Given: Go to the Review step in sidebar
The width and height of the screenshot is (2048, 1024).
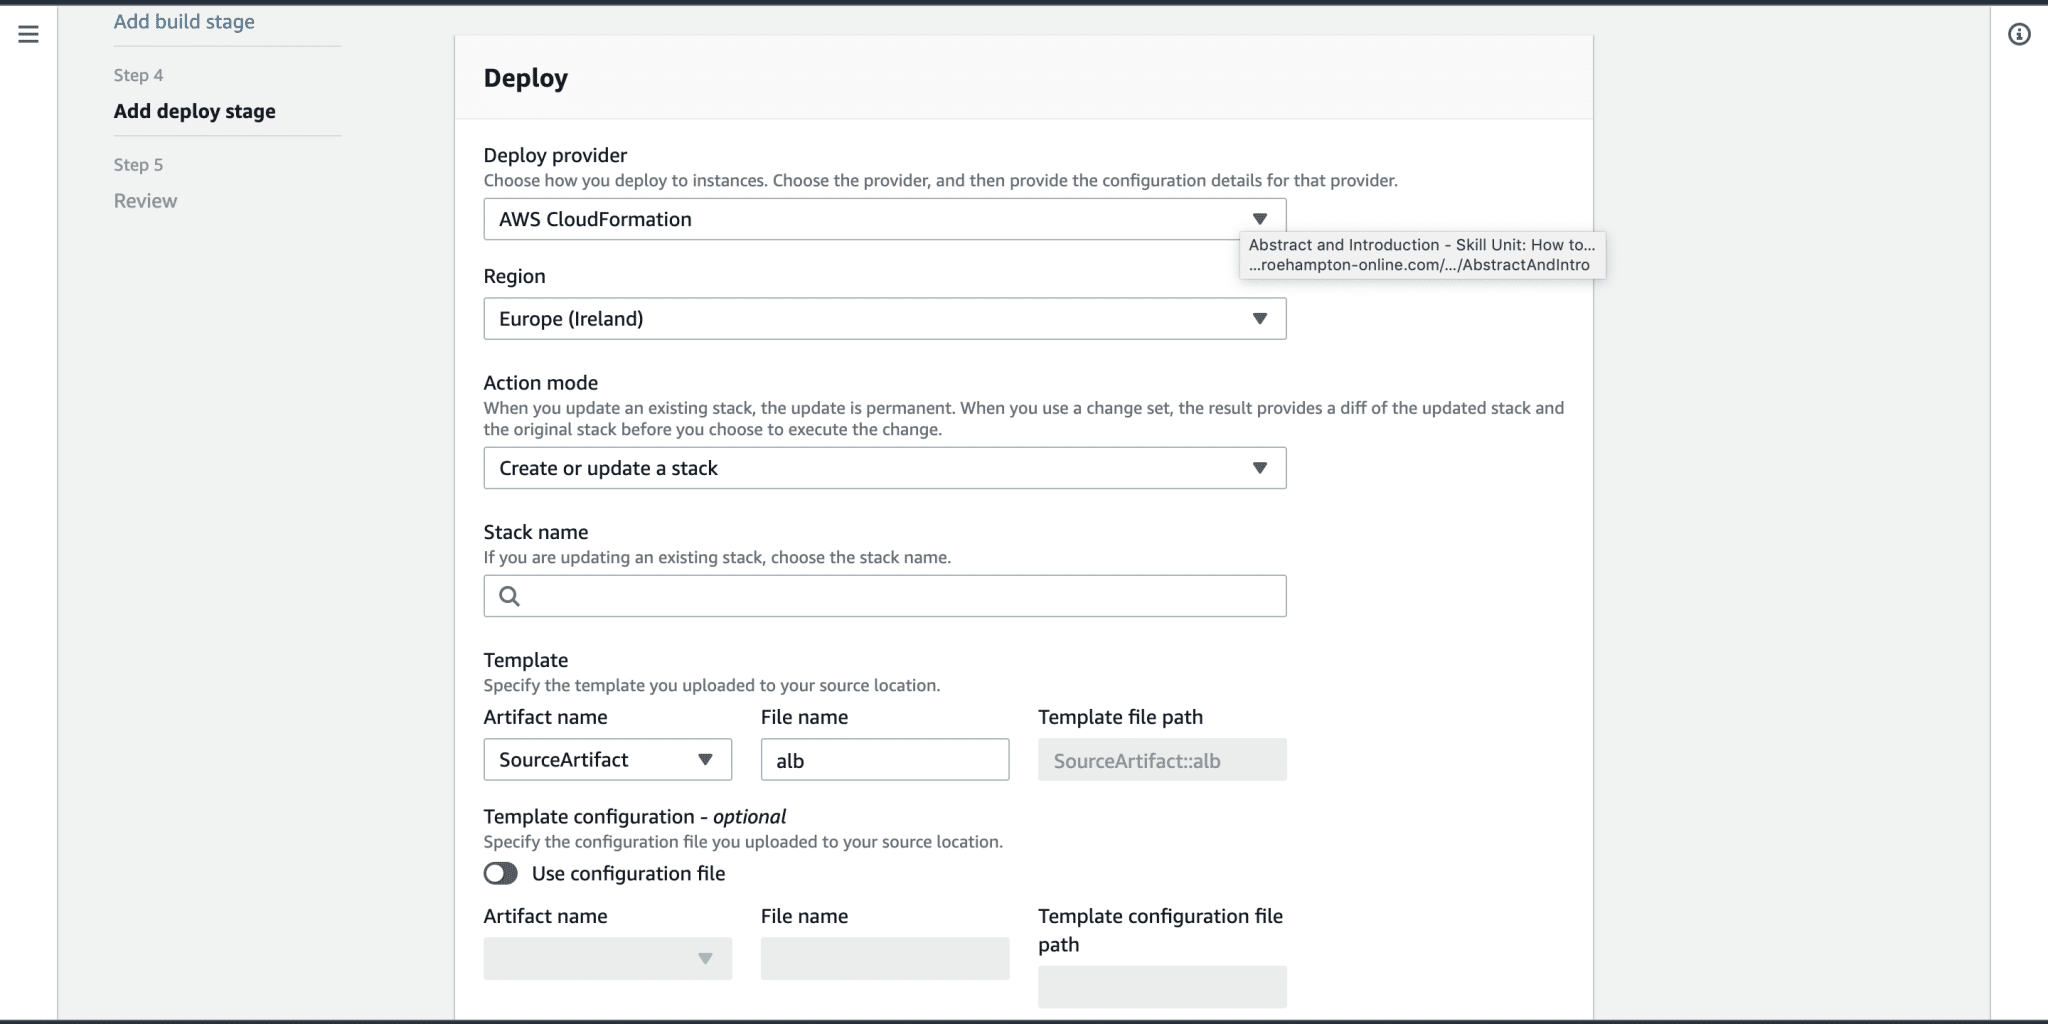Looking at the screenshot, I should (146, 200).
